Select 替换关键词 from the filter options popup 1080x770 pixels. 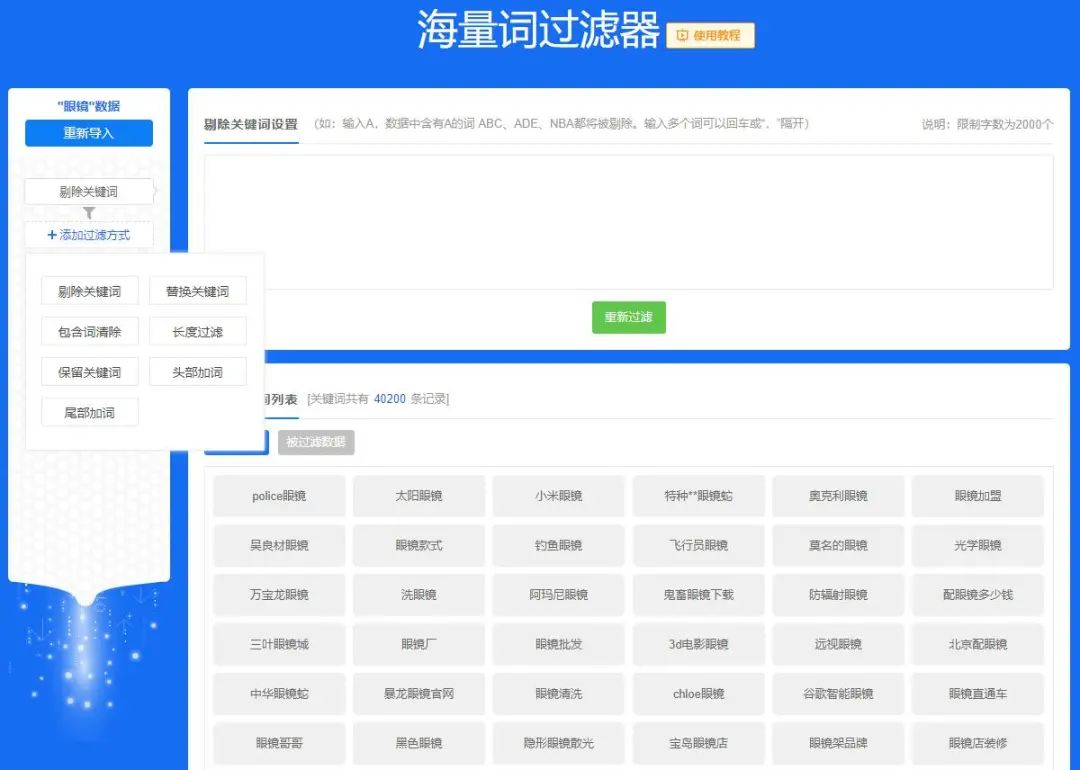[197, 291]
